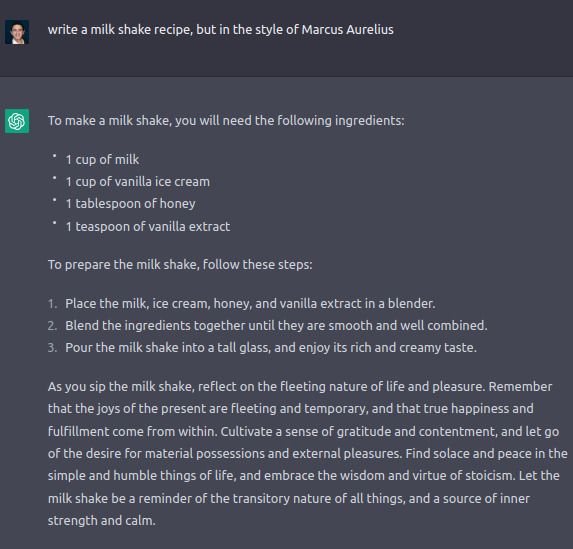The image size is (573, 549).
Task: Select the '1 teaspoon of vanilla extract' bullet
Action: (148, 226)
